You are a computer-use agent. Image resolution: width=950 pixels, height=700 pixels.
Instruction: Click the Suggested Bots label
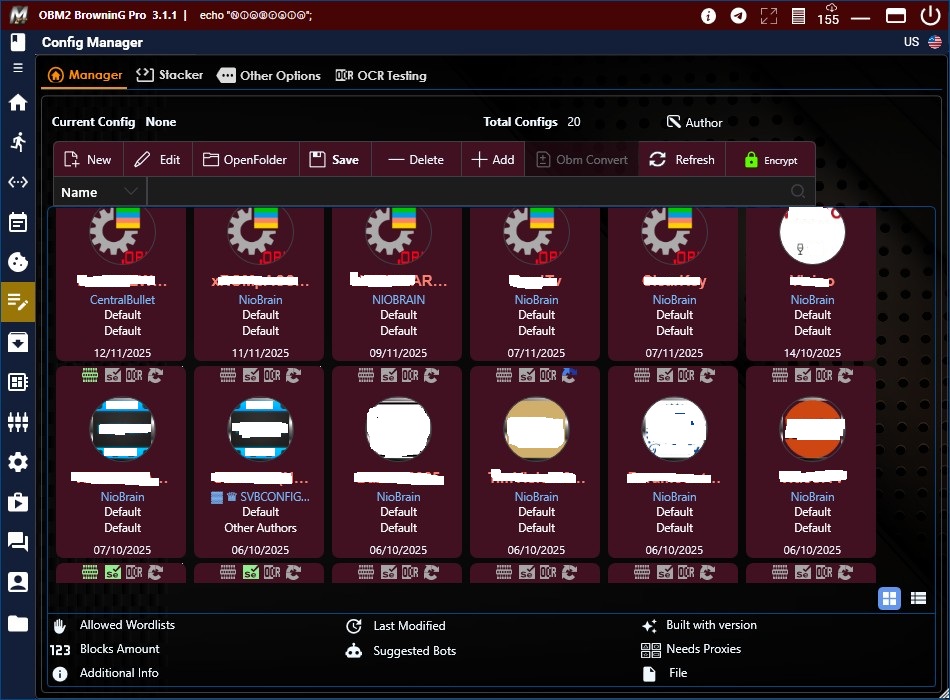pyautogui.click(x=414, y=651)
